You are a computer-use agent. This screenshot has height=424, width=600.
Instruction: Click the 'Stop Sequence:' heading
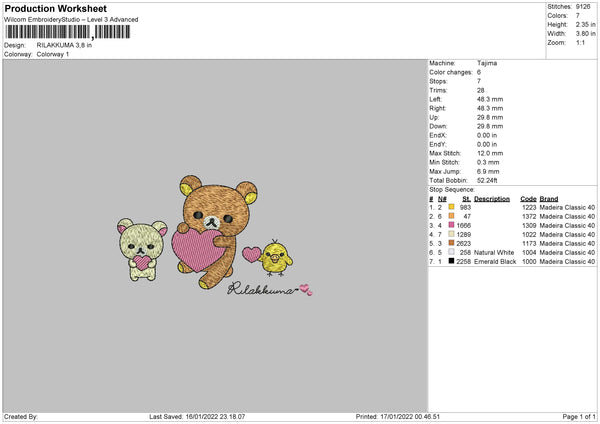452,190
